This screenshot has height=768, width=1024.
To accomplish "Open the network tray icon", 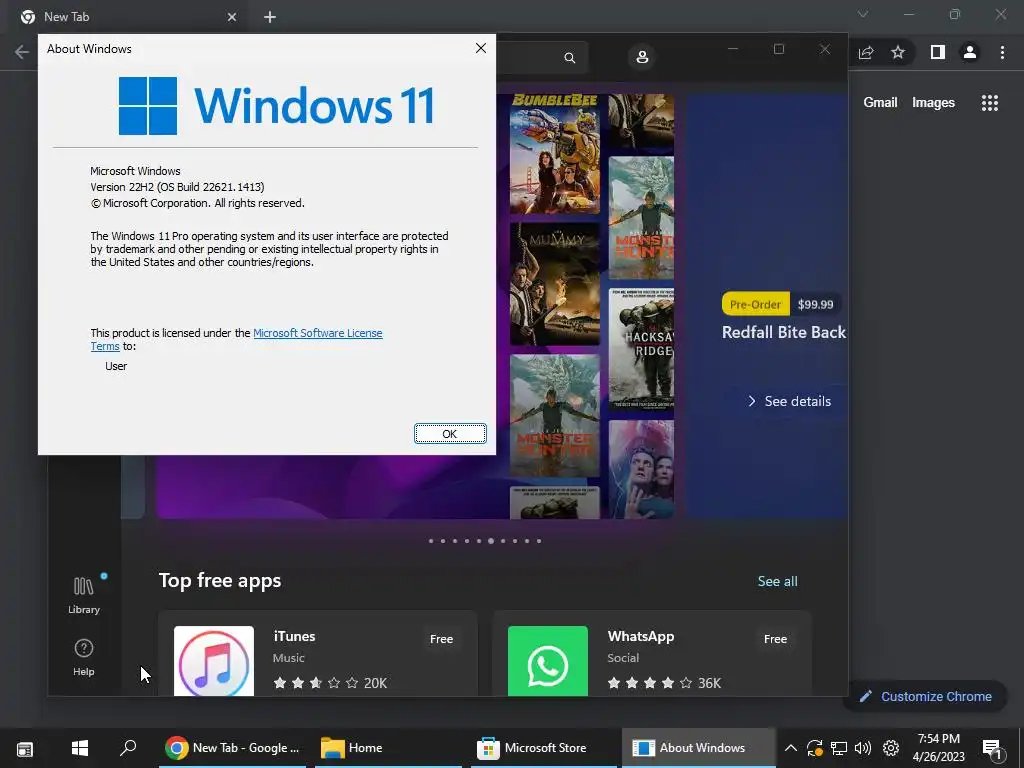I will point(839,748).
